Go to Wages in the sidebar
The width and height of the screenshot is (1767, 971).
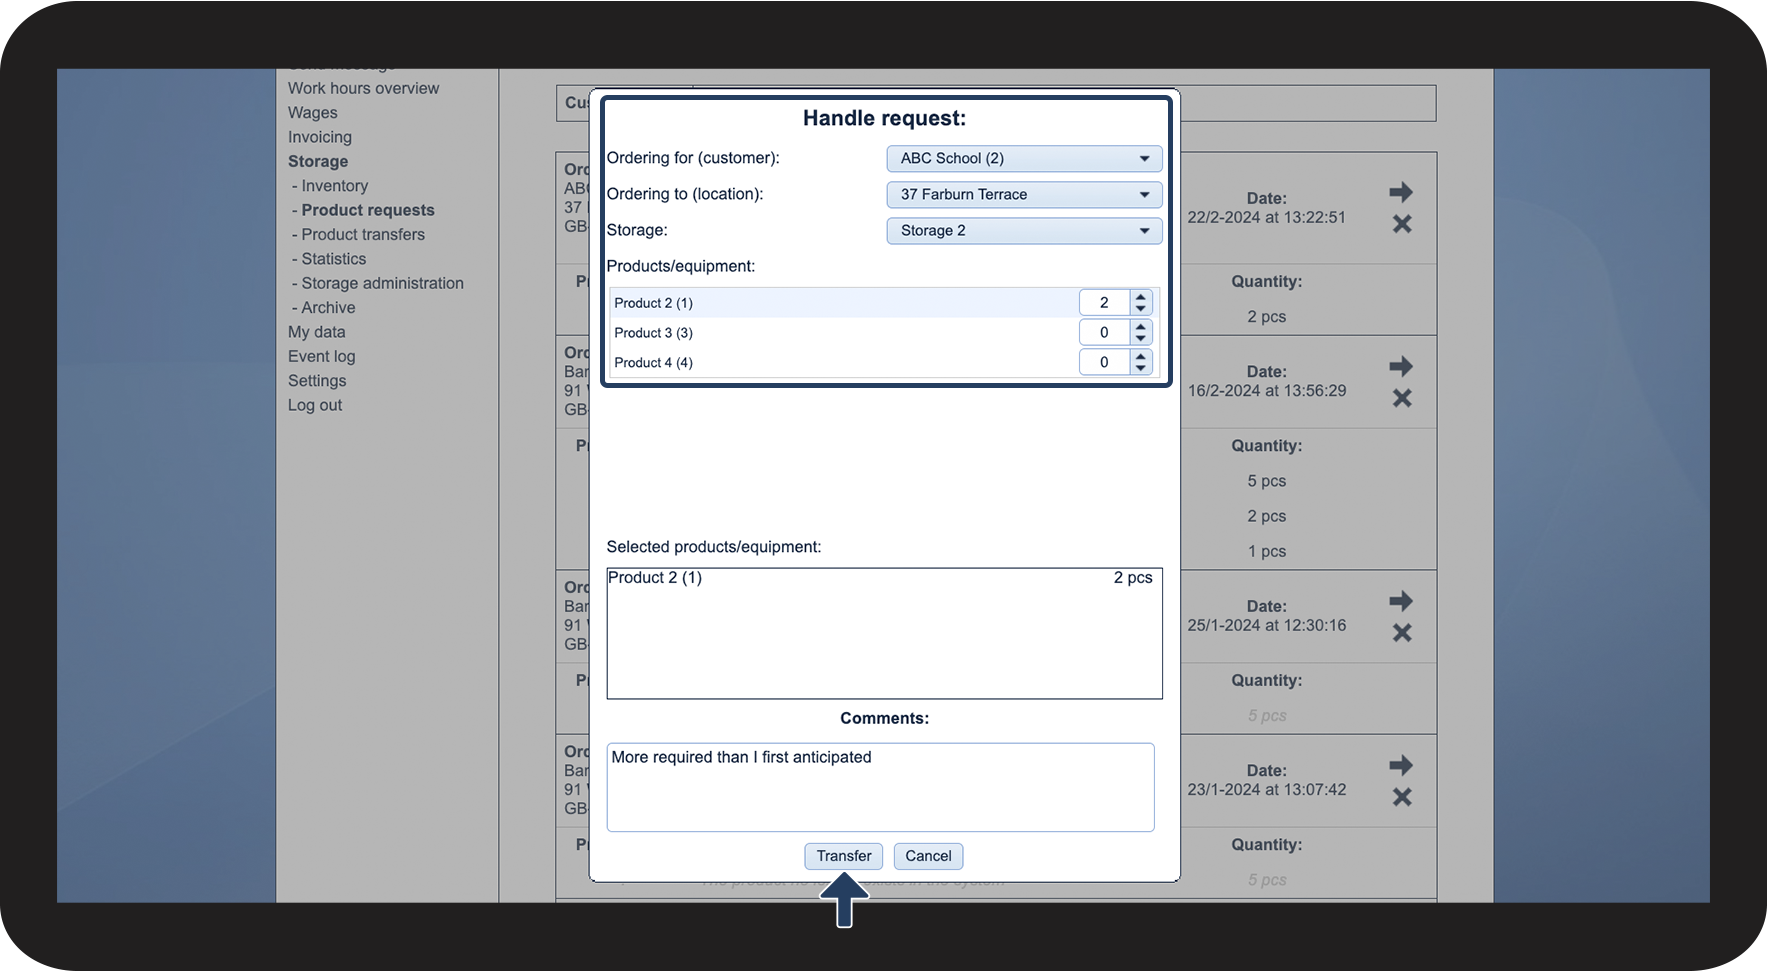(x=313, y=113)
